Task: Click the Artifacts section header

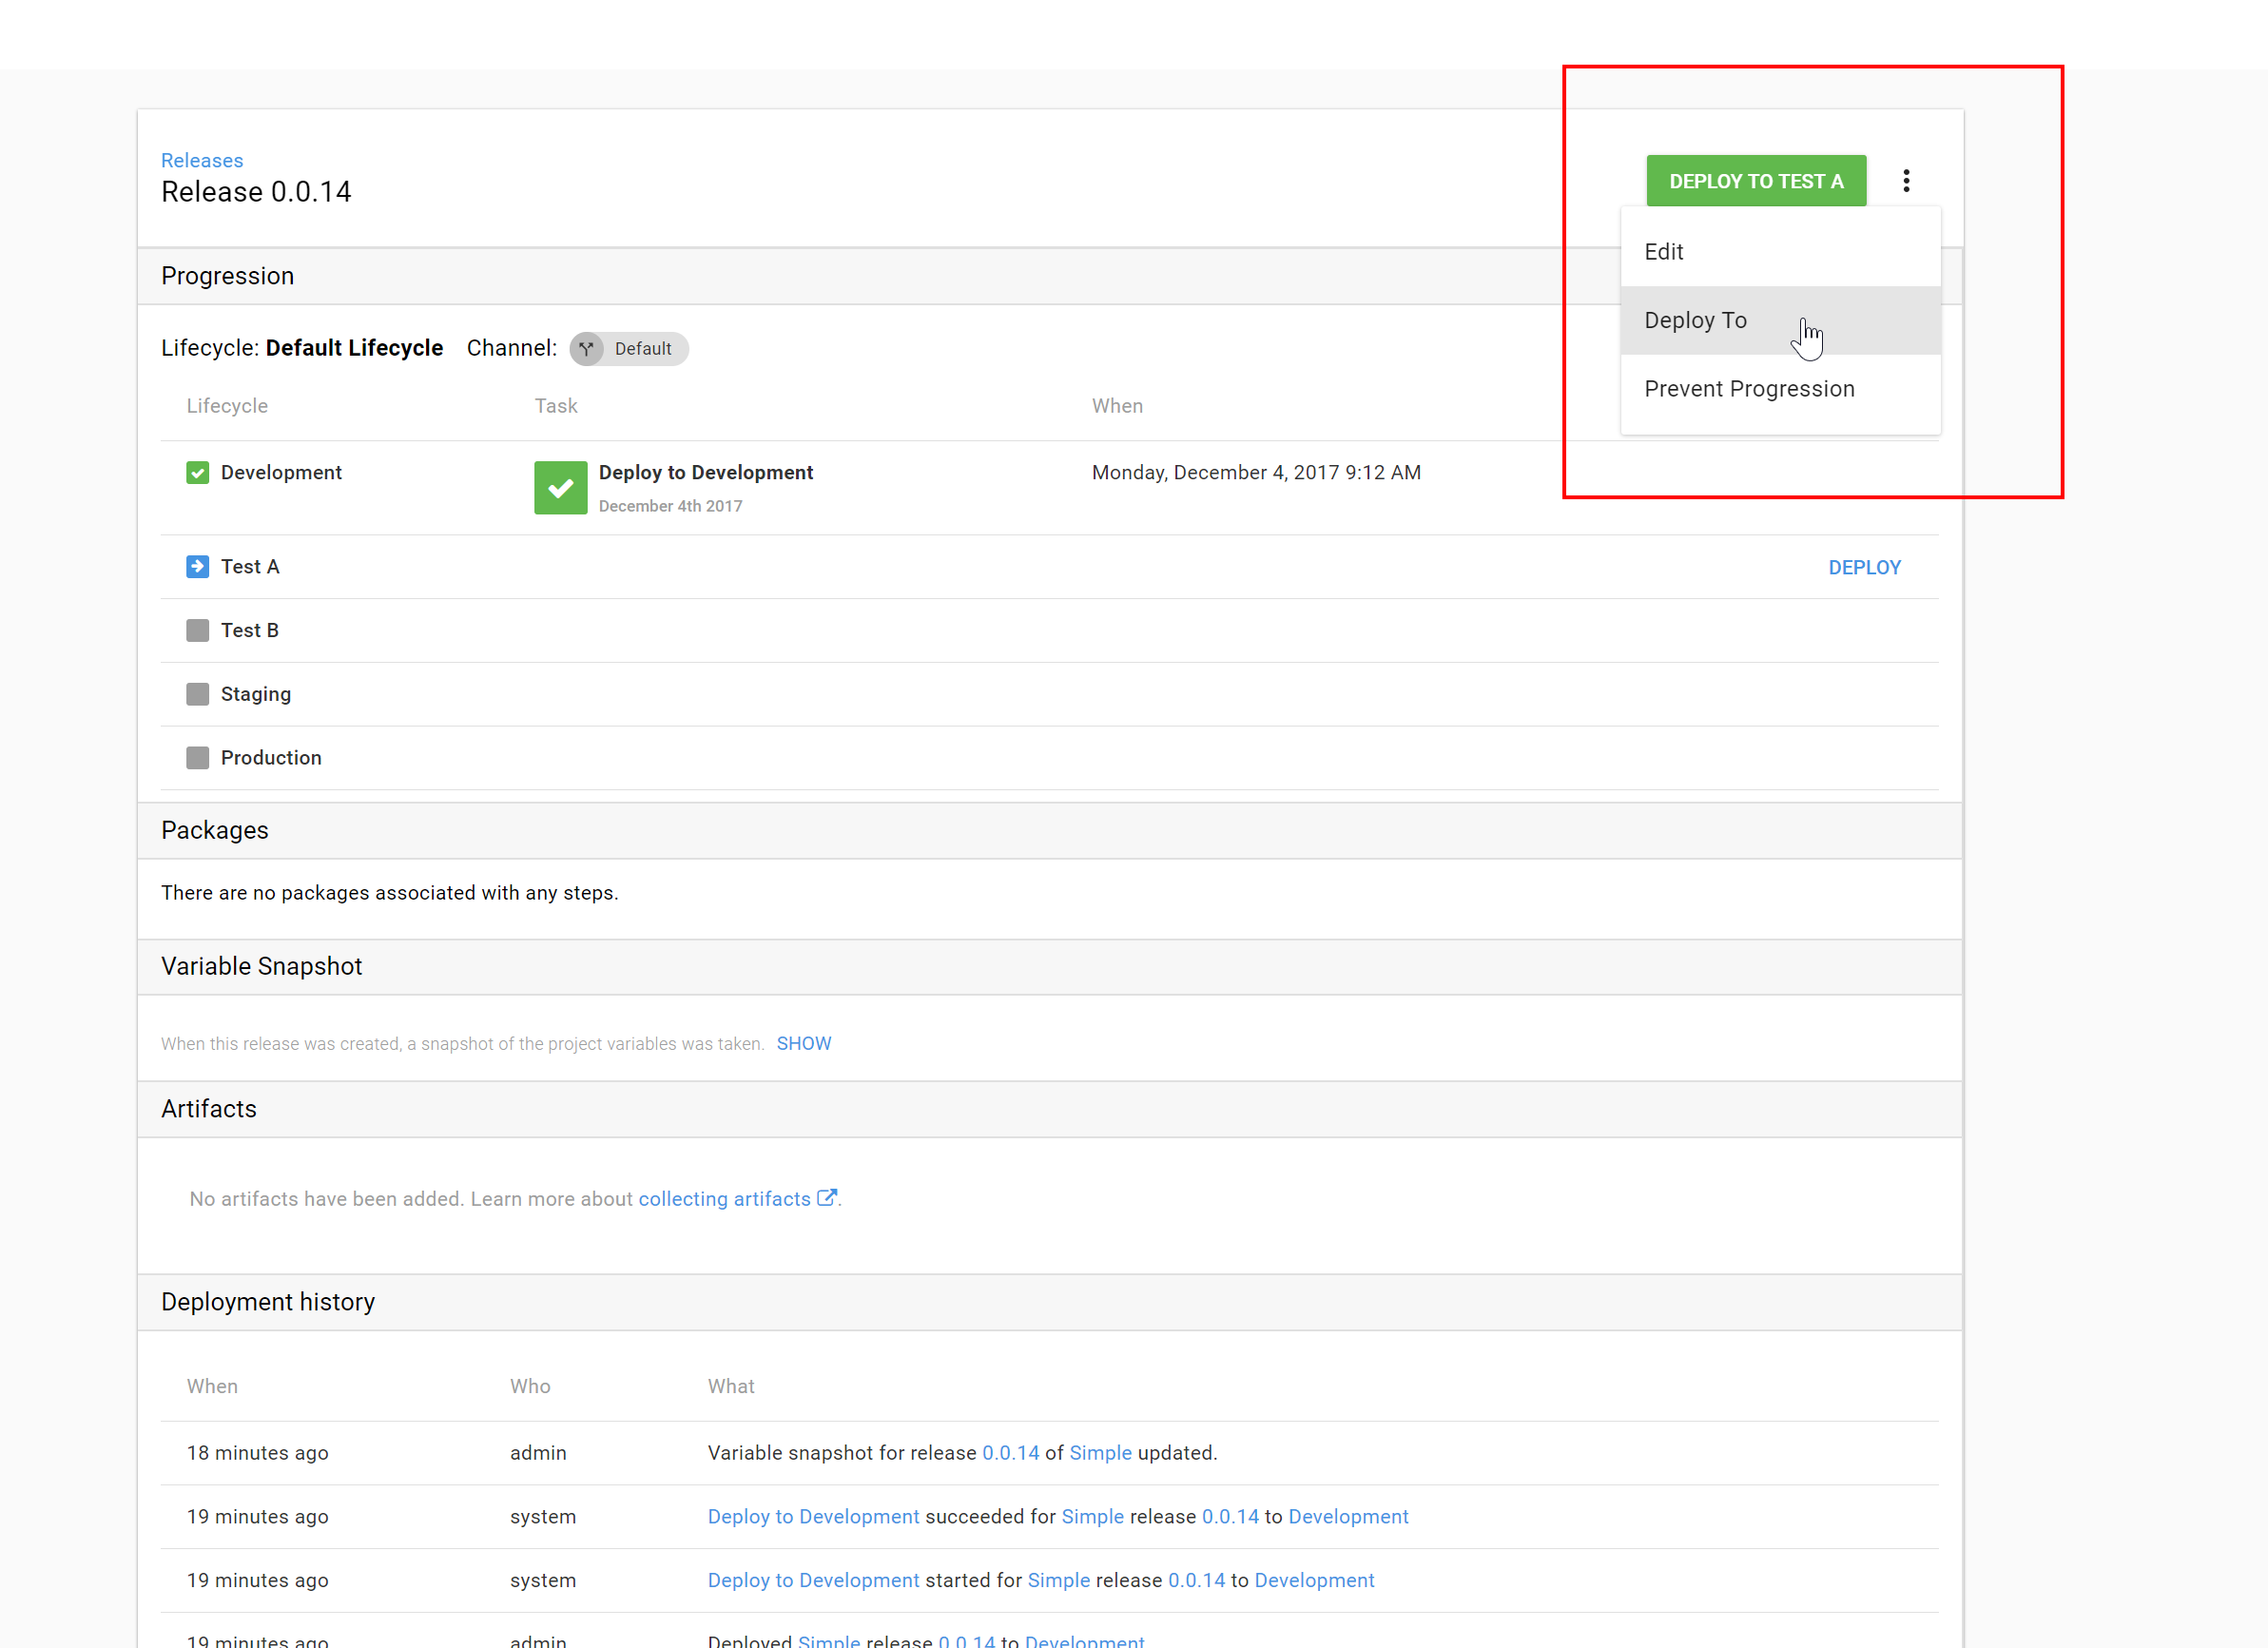Action: point(208,1110)
